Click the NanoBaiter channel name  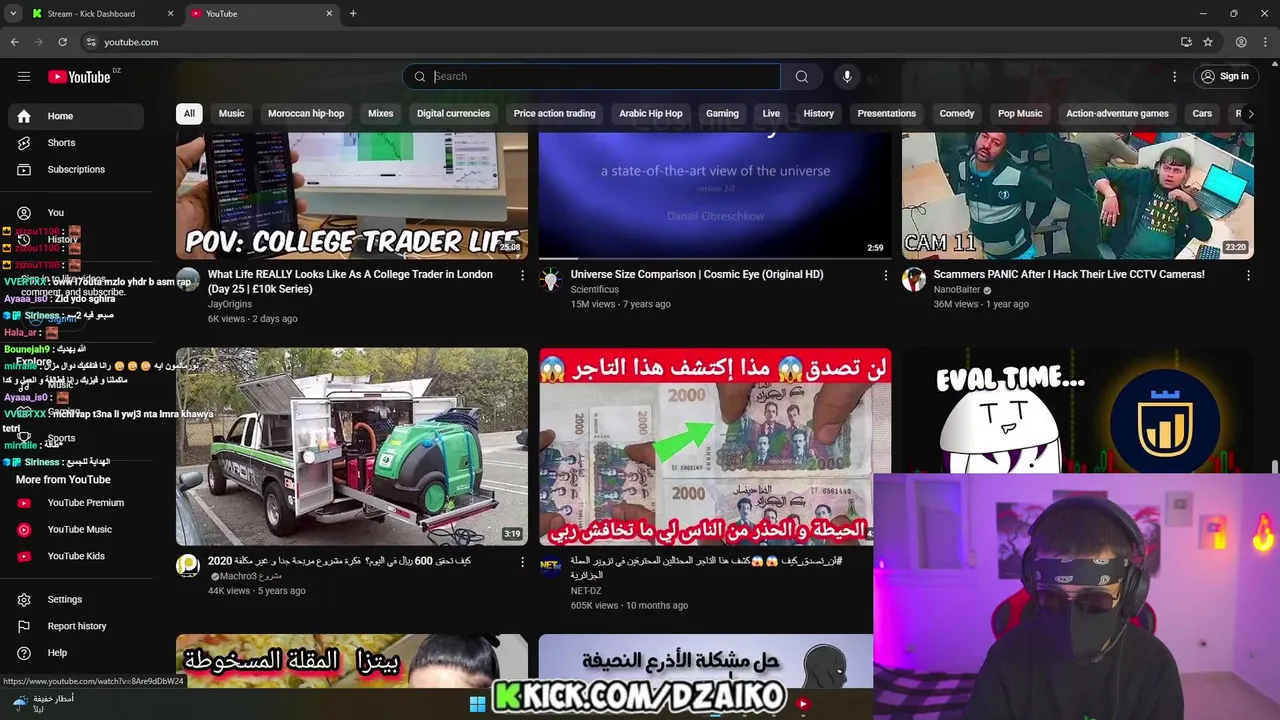pyautogui.click(x=957, y=290)
